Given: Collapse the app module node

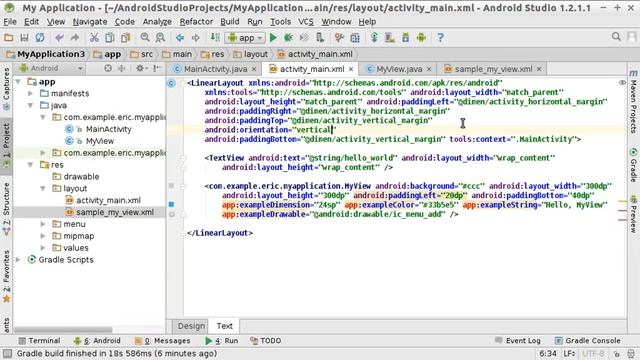Looking at the screenshot, I should [18, 82].
